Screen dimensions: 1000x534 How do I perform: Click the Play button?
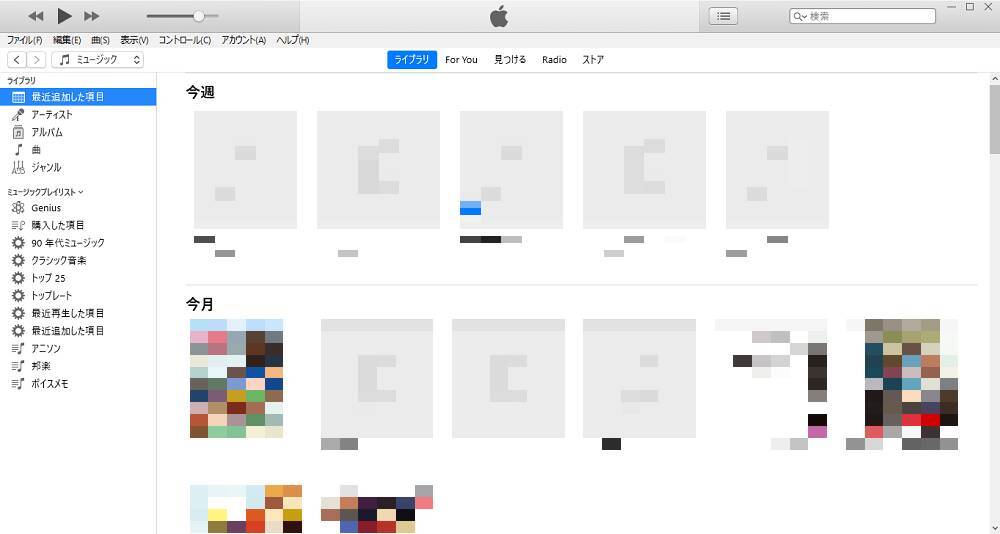tap(64, 16)
